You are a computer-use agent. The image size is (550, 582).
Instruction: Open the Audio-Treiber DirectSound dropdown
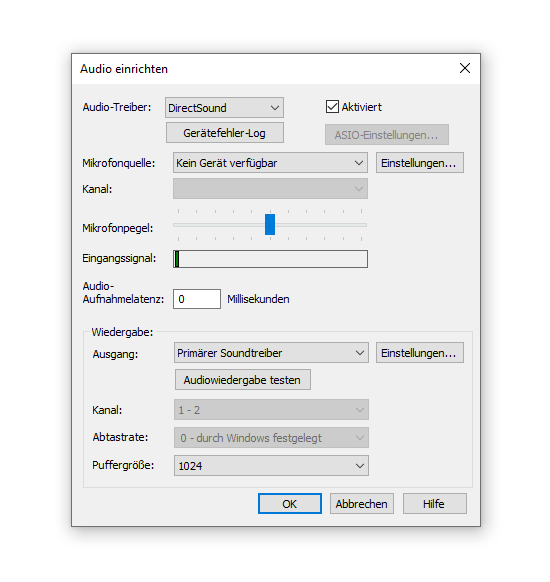pos(224,108)
